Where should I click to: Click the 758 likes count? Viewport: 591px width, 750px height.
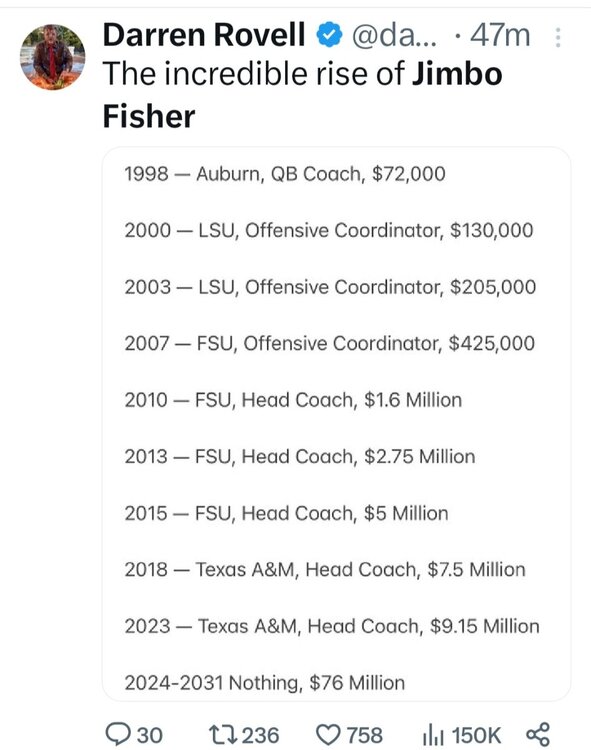364,735
